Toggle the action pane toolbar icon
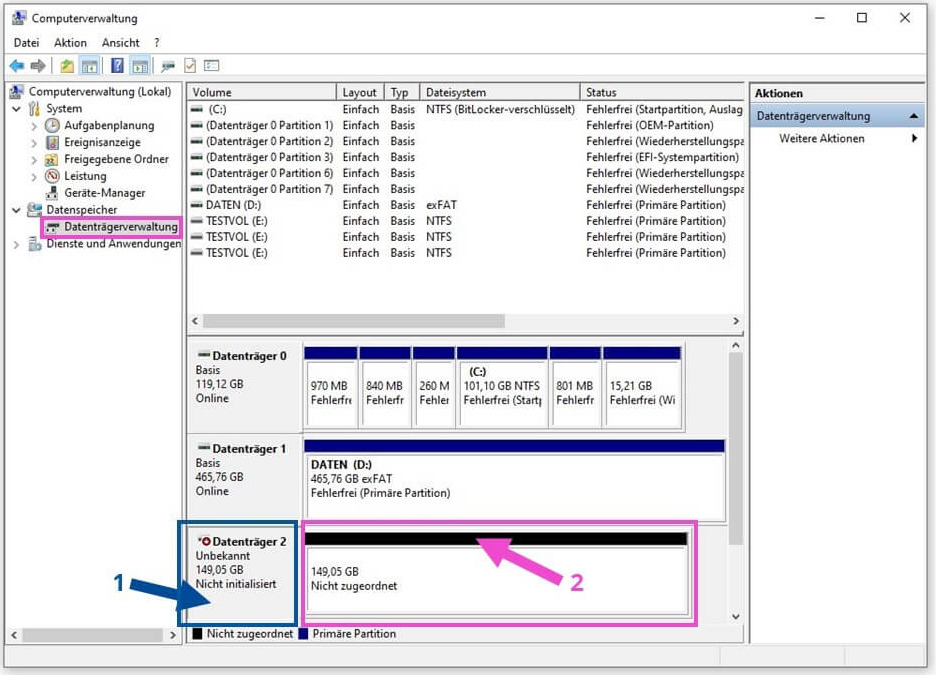 pos(140,66)
